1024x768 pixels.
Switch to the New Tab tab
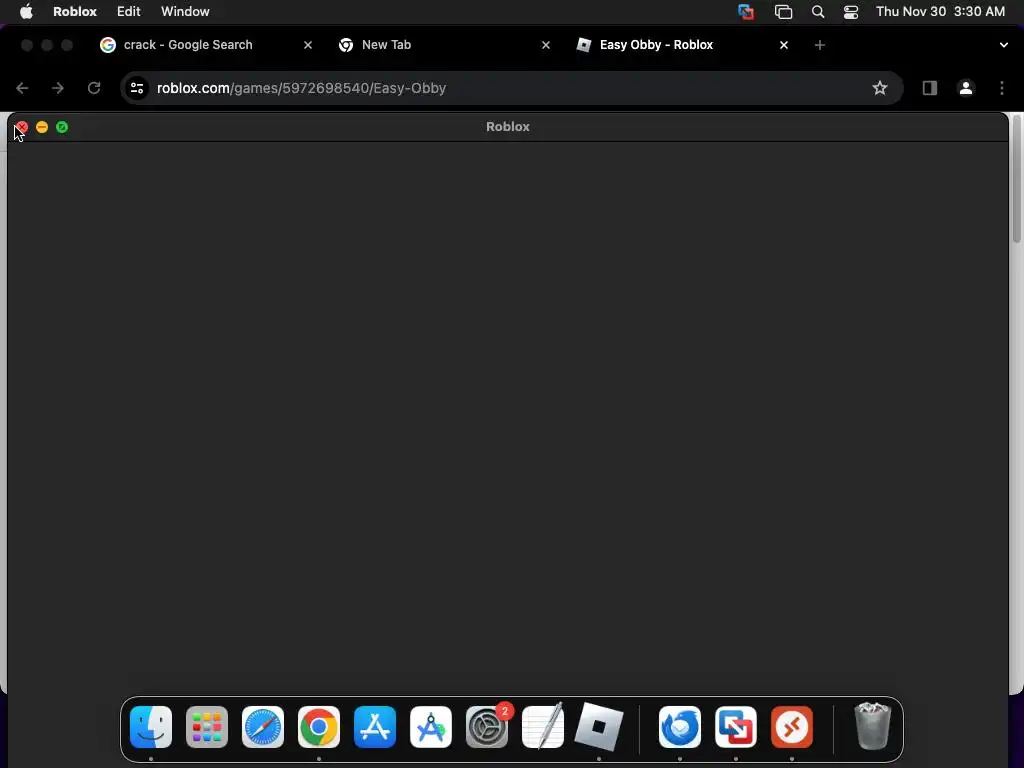point(443,44)
